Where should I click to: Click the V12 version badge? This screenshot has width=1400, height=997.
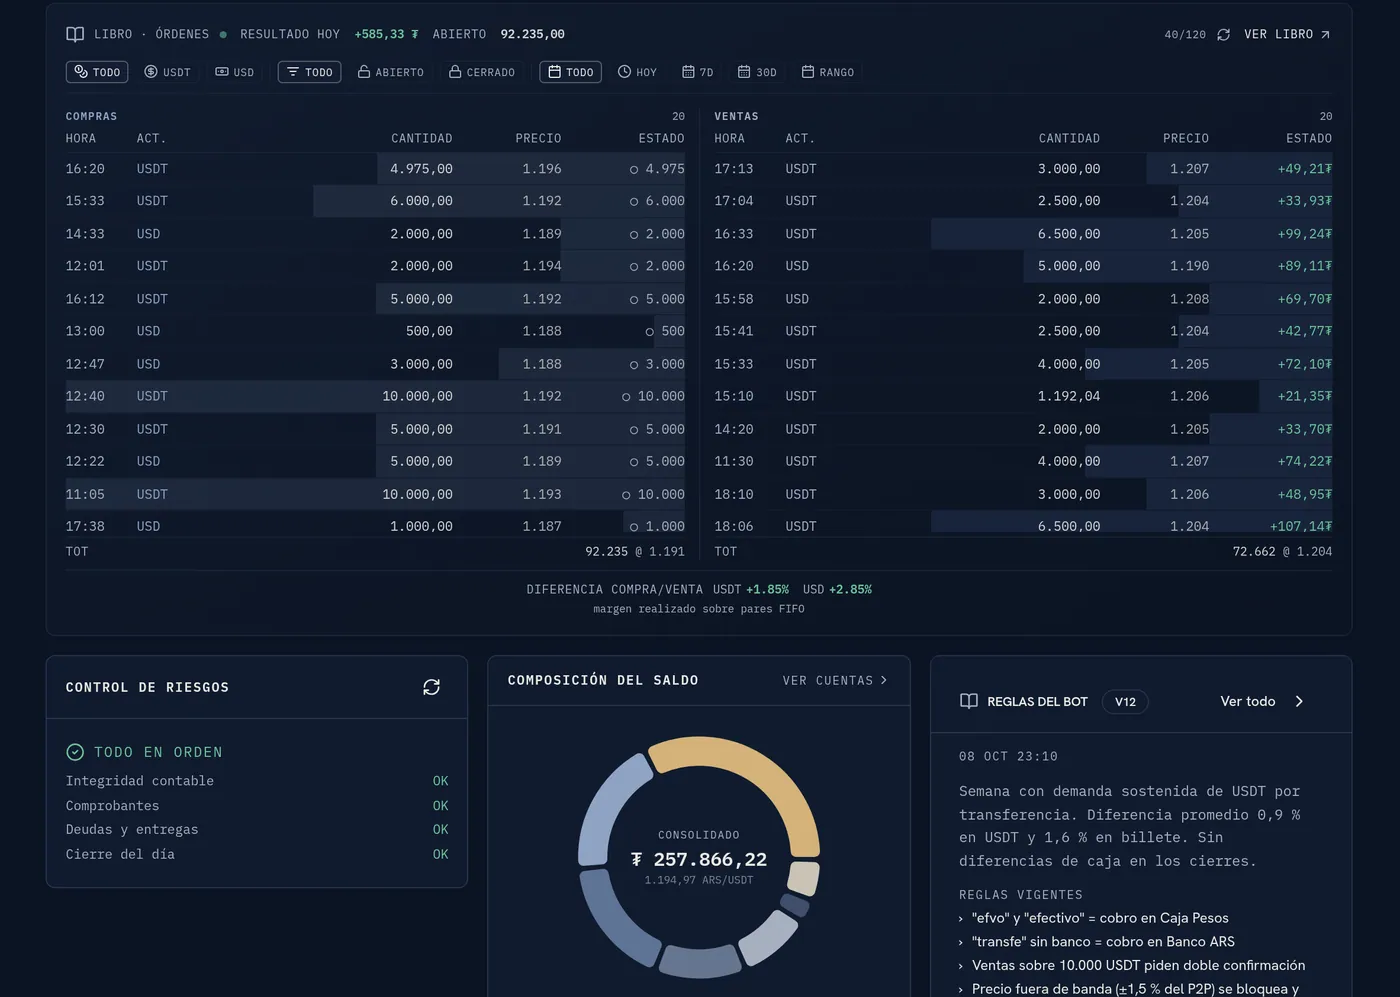point(1125,701)
